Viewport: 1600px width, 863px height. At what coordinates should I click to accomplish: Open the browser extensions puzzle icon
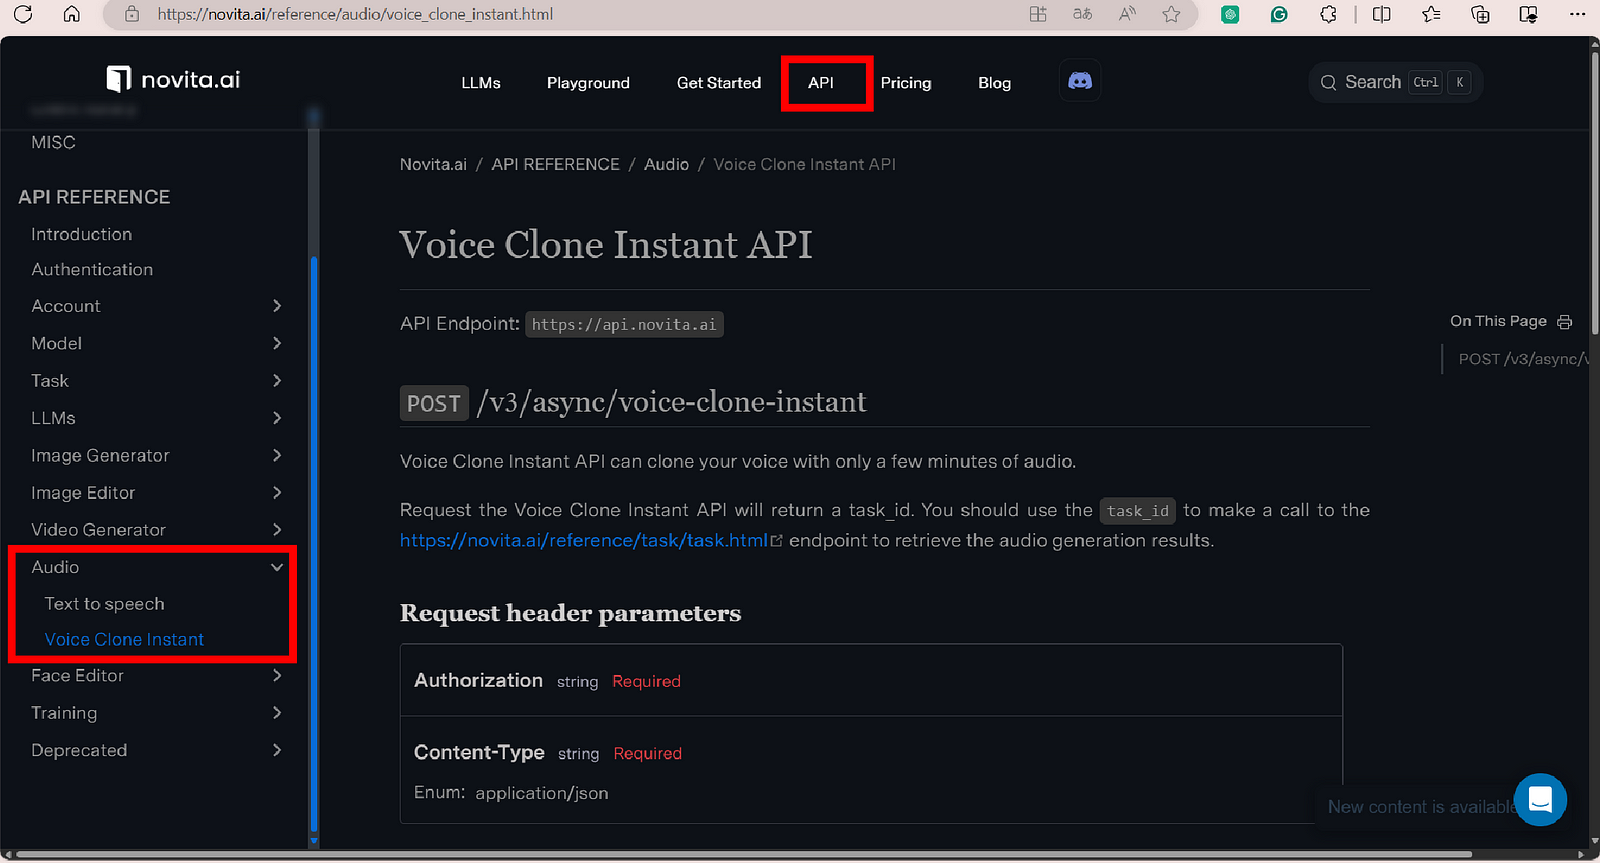tap(1328, 14)
